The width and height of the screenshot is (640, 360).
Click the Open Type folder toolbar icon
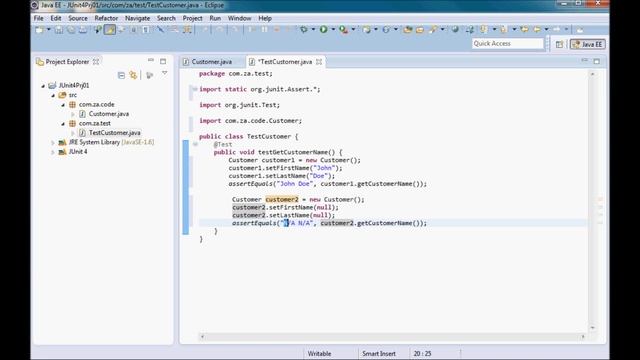pyautogui.click(x=407, y=29)
